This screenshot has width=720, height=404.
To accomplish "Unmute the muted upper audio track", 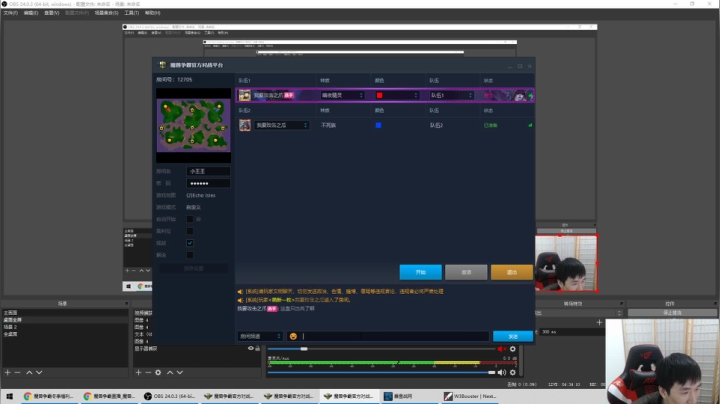I will (x=501, y=349).
